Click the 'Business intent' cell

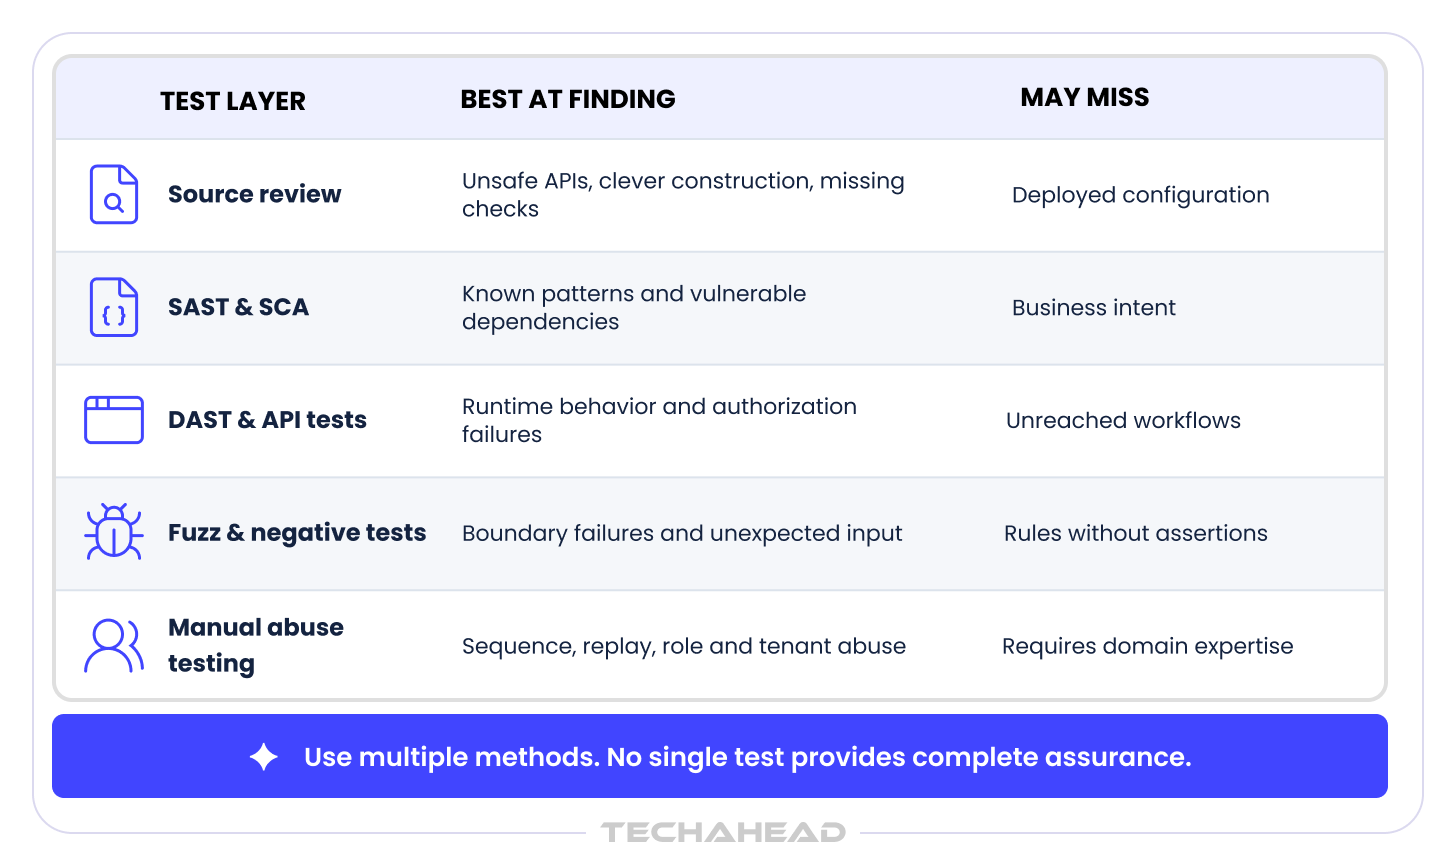(1094, 308)
